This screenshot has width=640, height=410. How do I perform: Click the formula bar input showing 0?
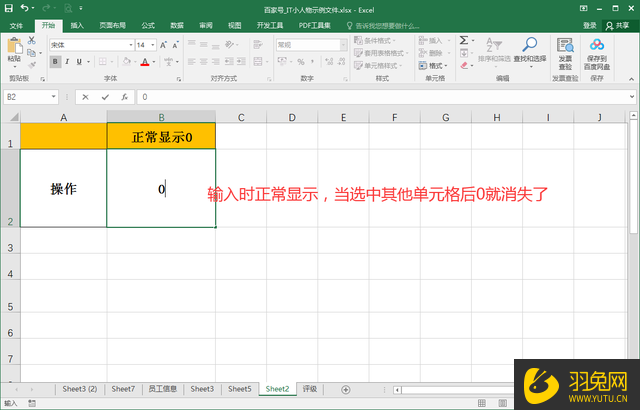(384, 97)
